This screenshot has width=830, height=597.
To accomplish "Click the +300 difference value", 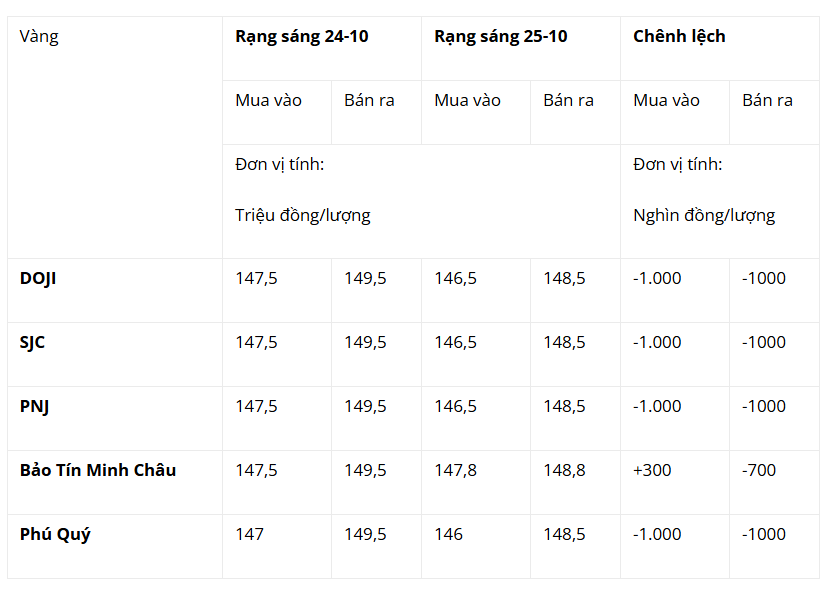I will [653, 470].
